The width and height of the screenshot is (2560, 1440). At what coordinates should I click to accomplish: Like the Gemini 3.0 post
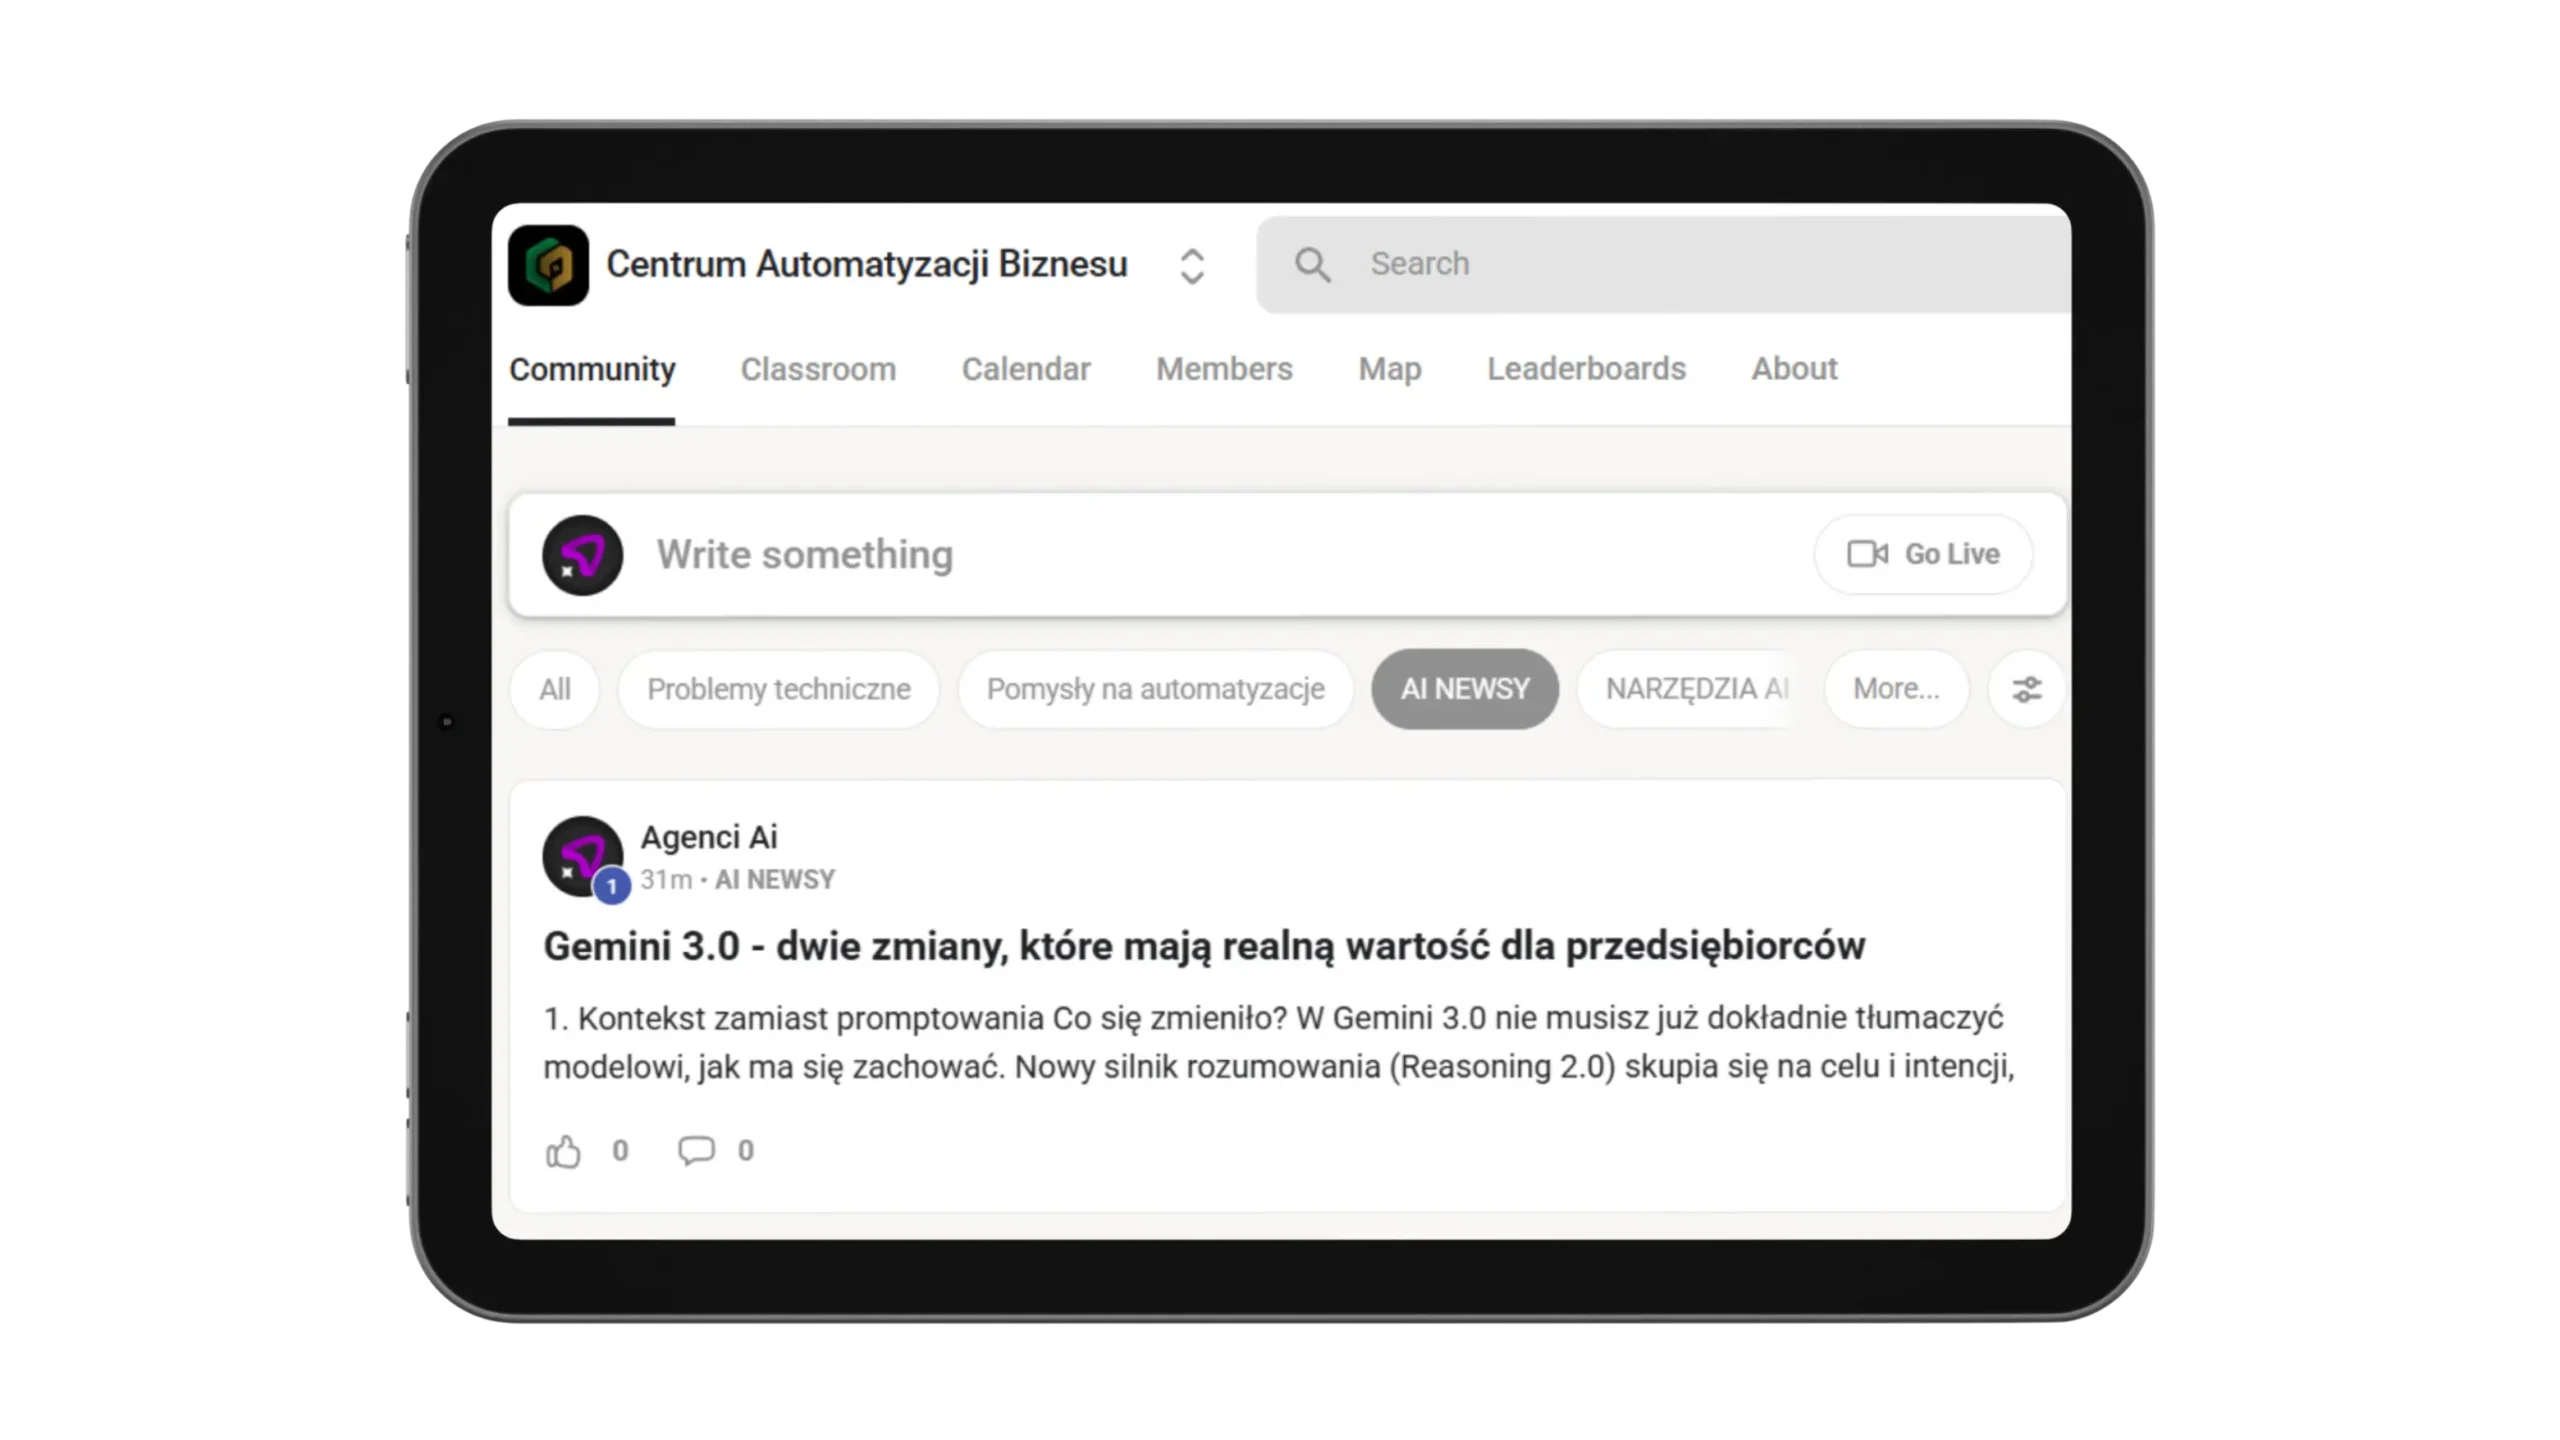[x=563, y=1152]
